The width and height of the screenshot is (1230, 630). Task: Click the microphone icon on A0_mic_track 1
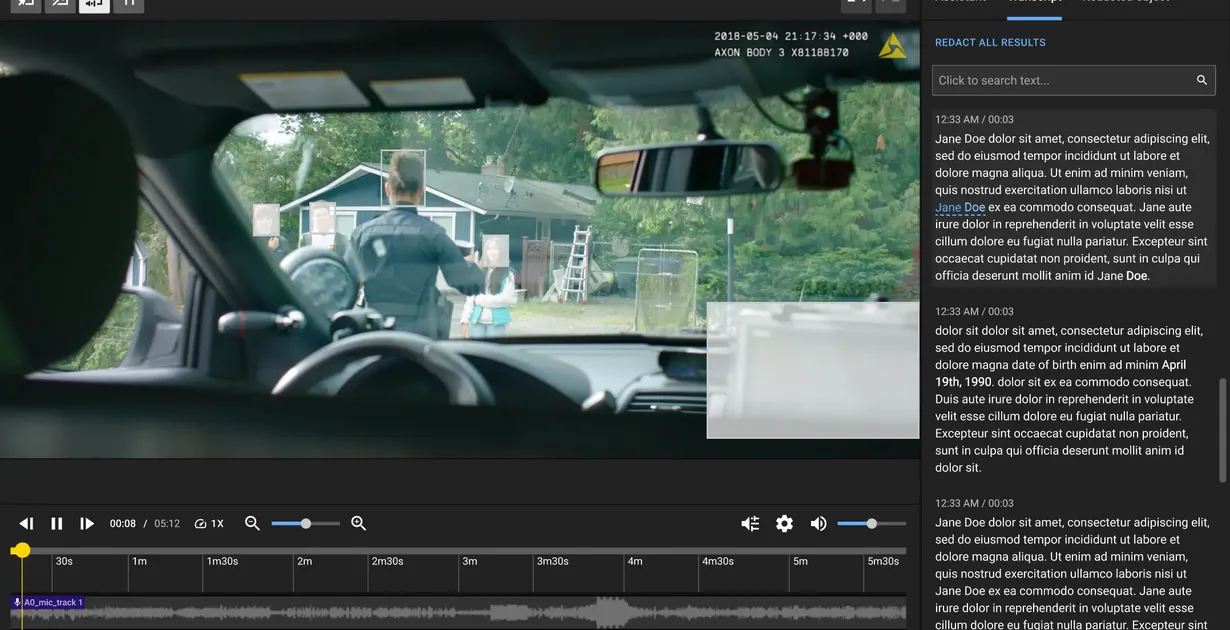pos(15,600)
